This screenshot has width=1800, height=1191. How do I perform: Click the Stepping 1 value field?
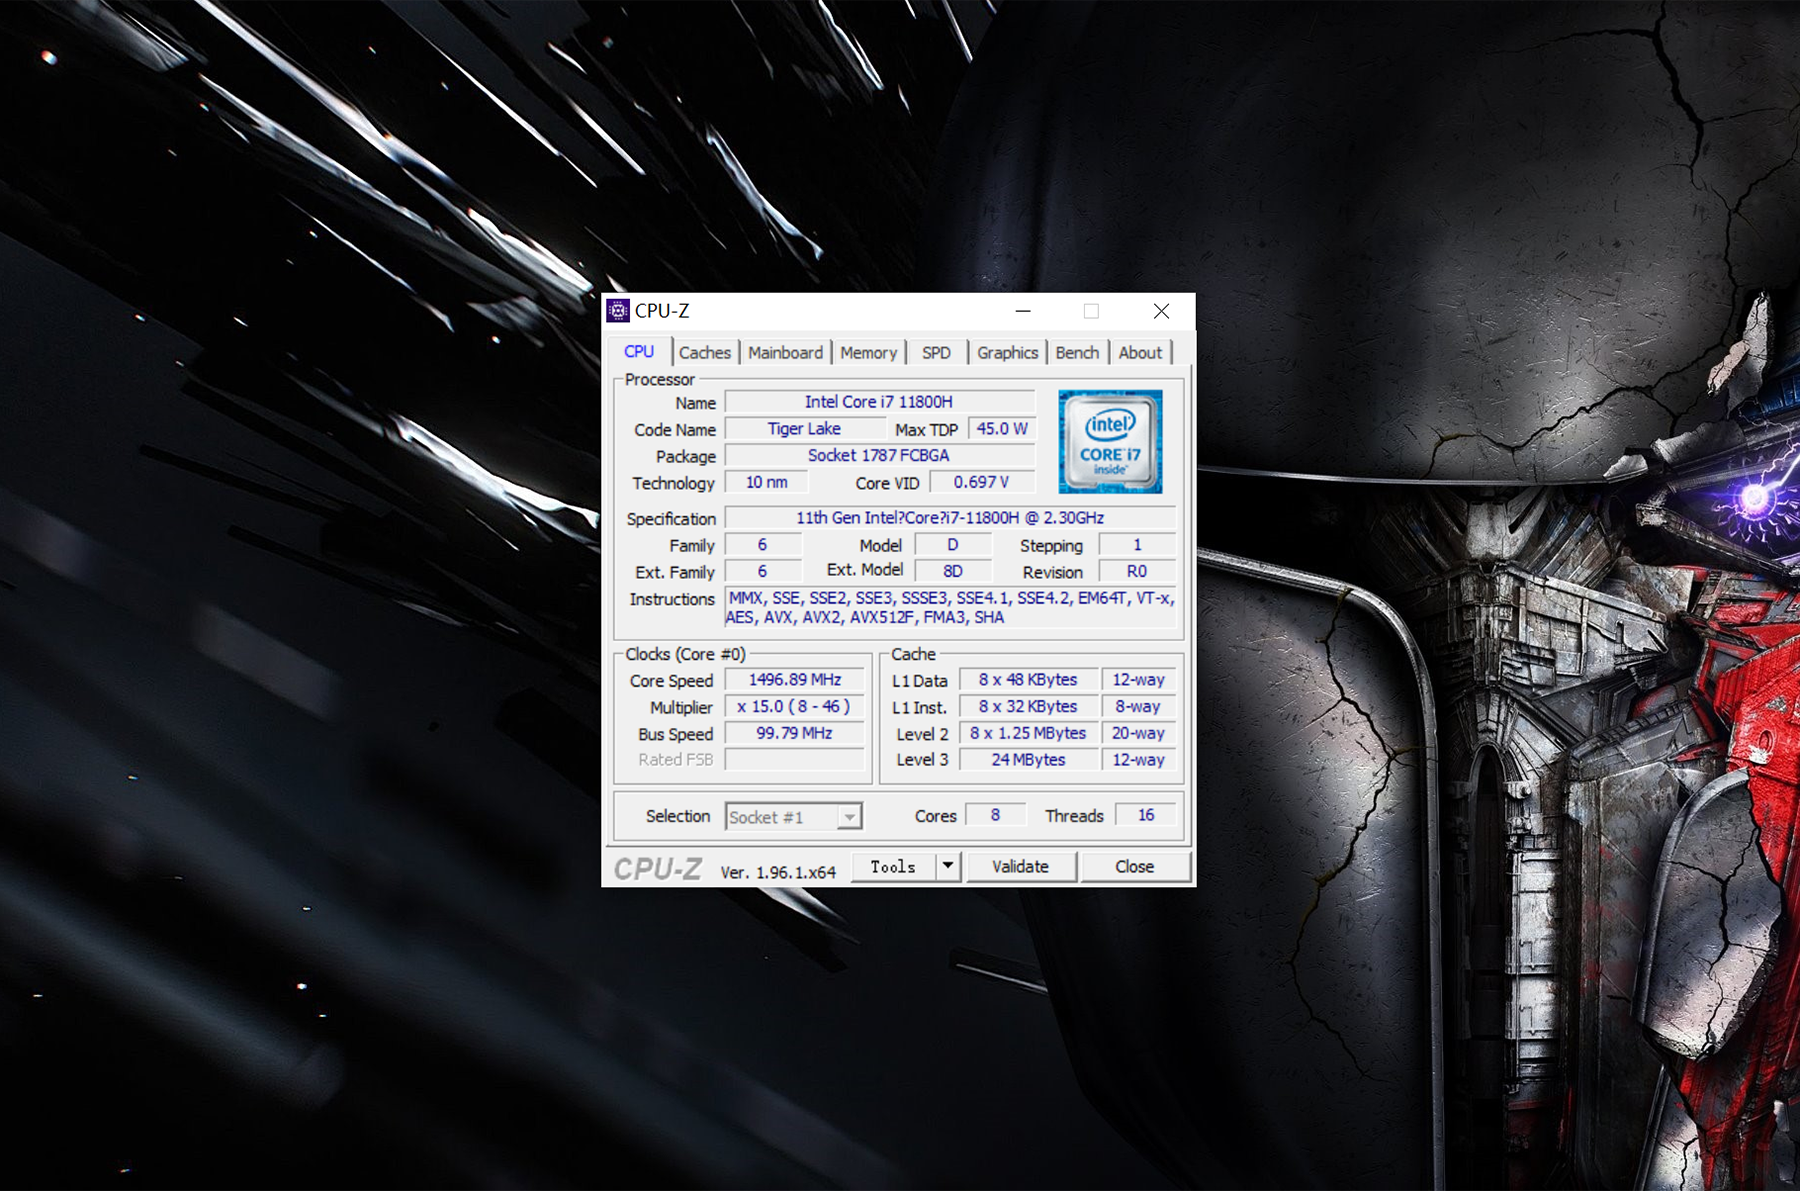pyautogui.click(x=1137, y=545)
